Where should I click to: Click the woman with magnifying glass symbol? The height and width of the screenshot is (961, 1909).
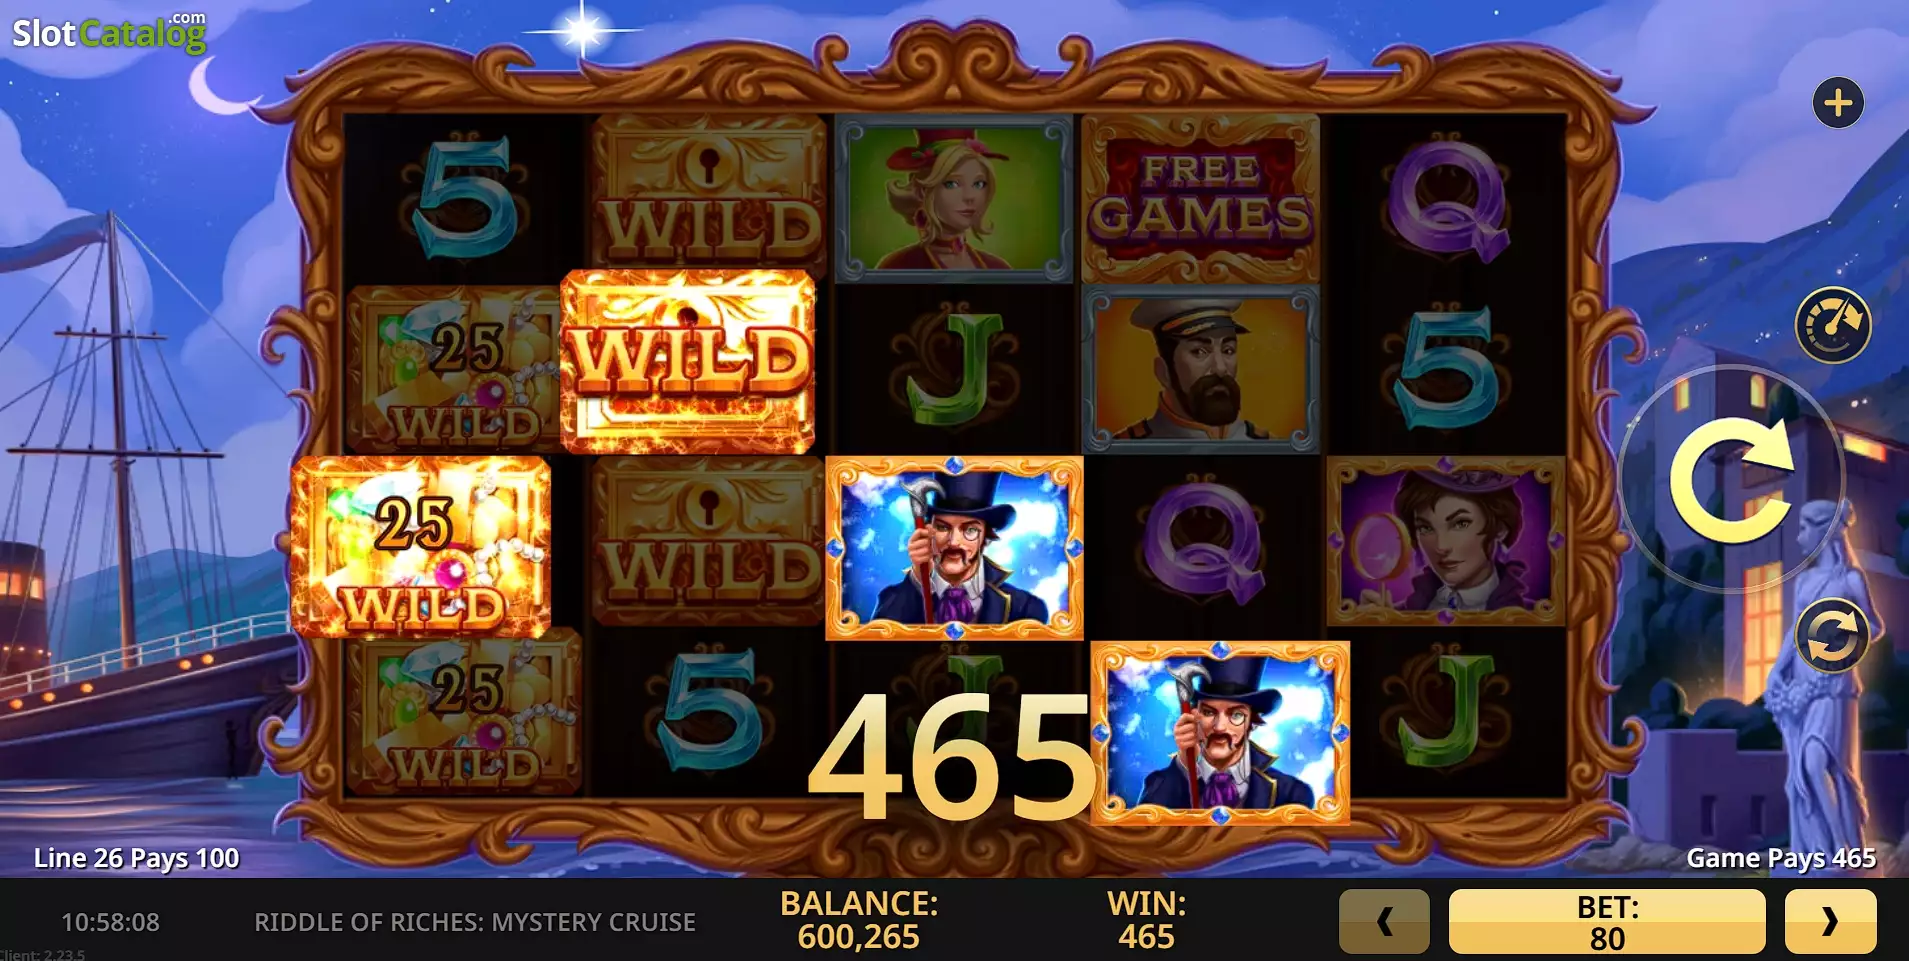coord(1446,541)
